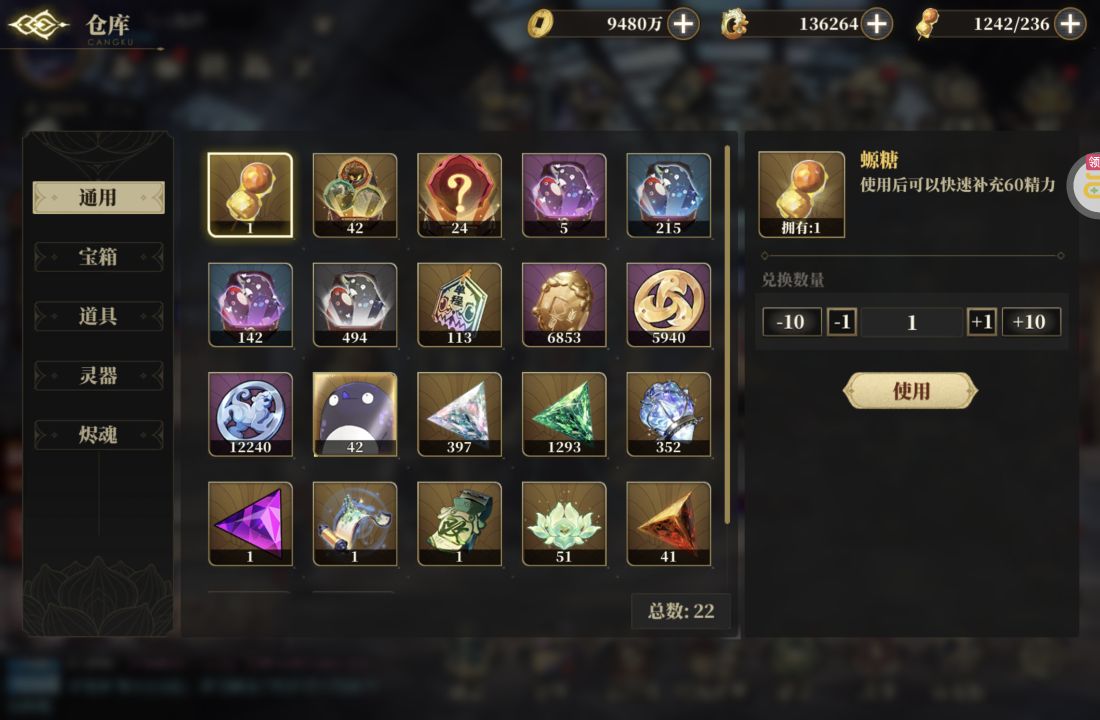Viewport: 1100px width, 720px height.
Task: Add gold coins with the plus button
Action: tap(683, 24)
